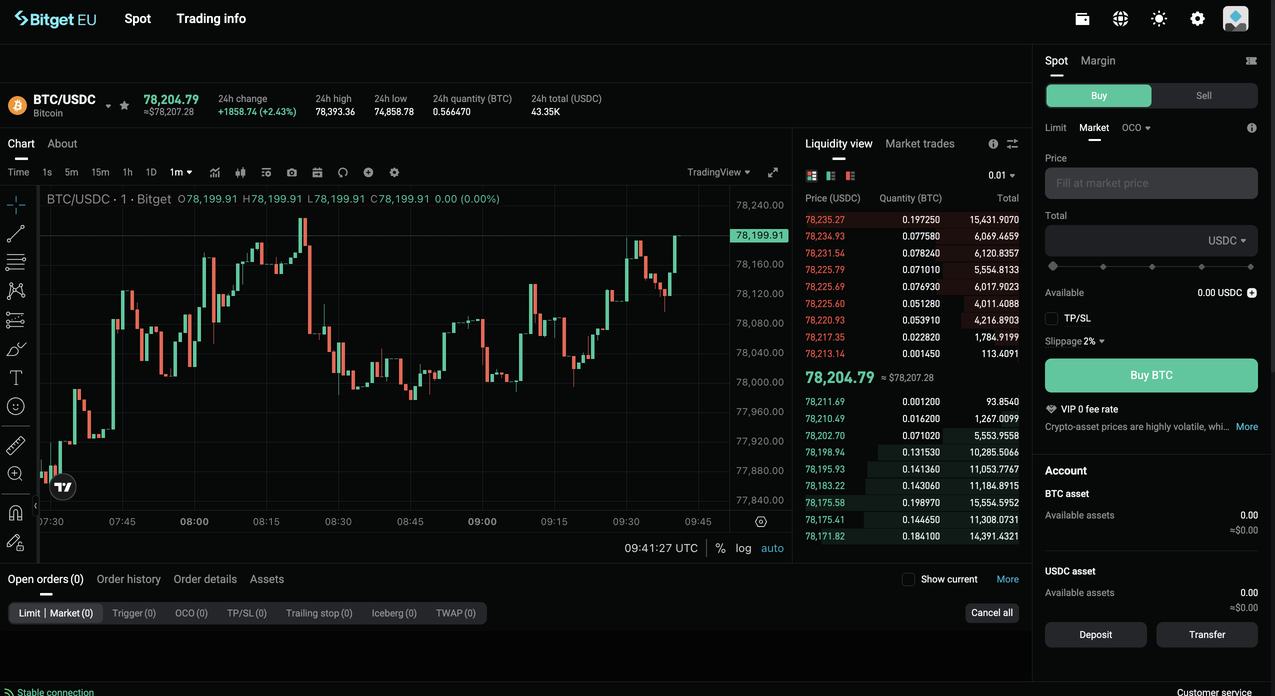Viewport: 1275px width, 696px height.
Task: Open the More link beside Show current
Action: (1008, 579)
